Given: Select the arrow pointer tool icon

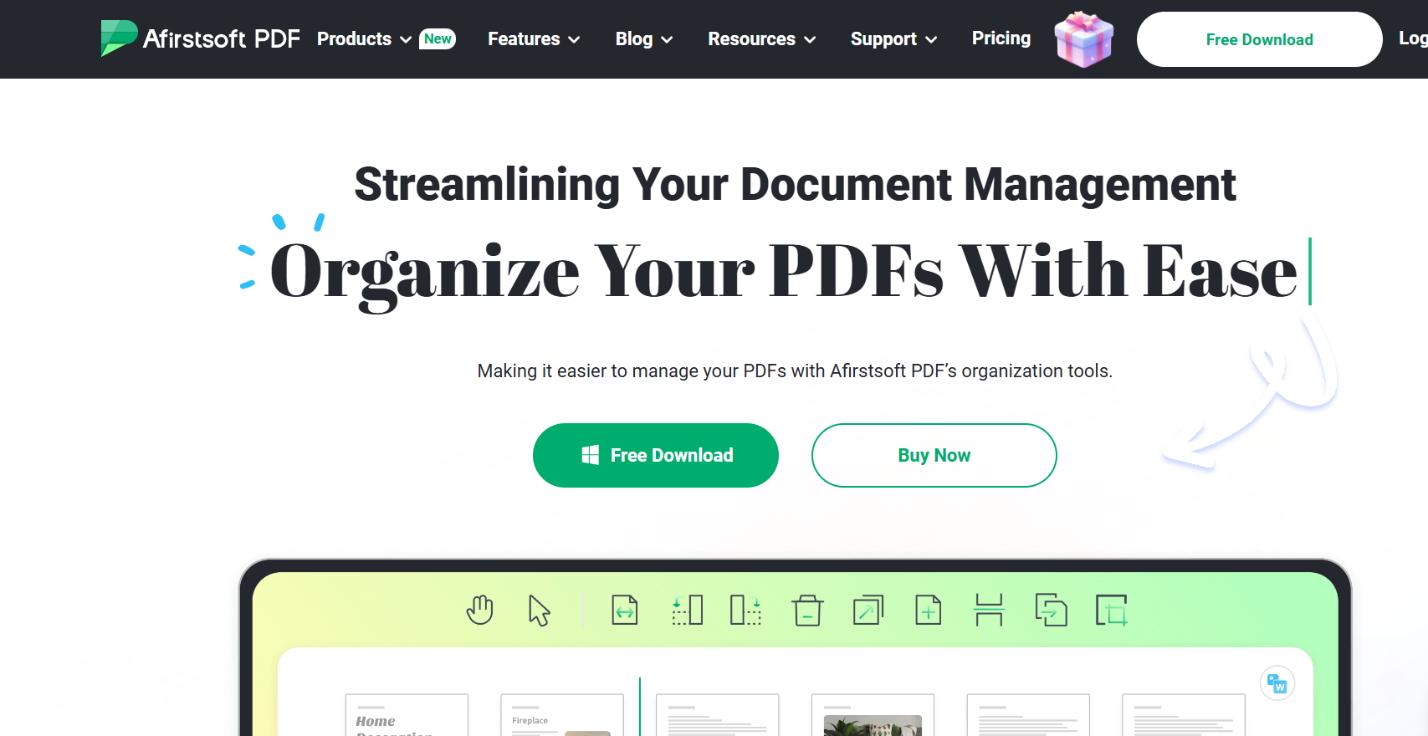Looking at the screenshot, I should 540,610.
